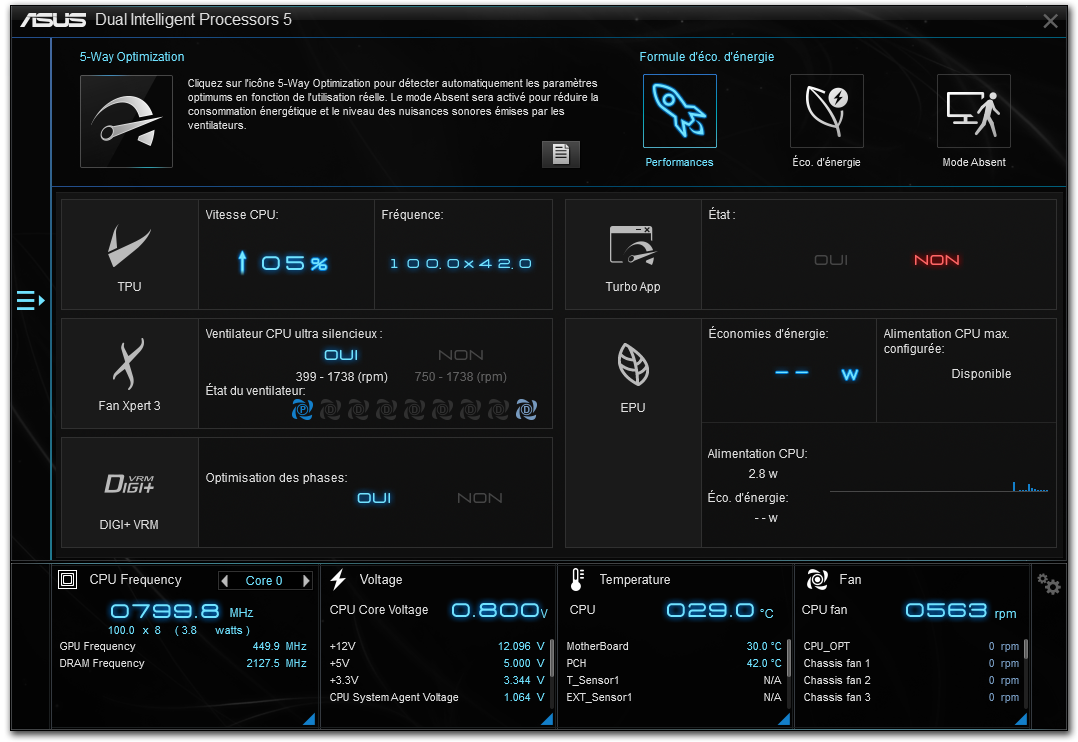Open the EPU leaf panel
Viewport: 1078px width, 742px height.
tap(633, 373)
